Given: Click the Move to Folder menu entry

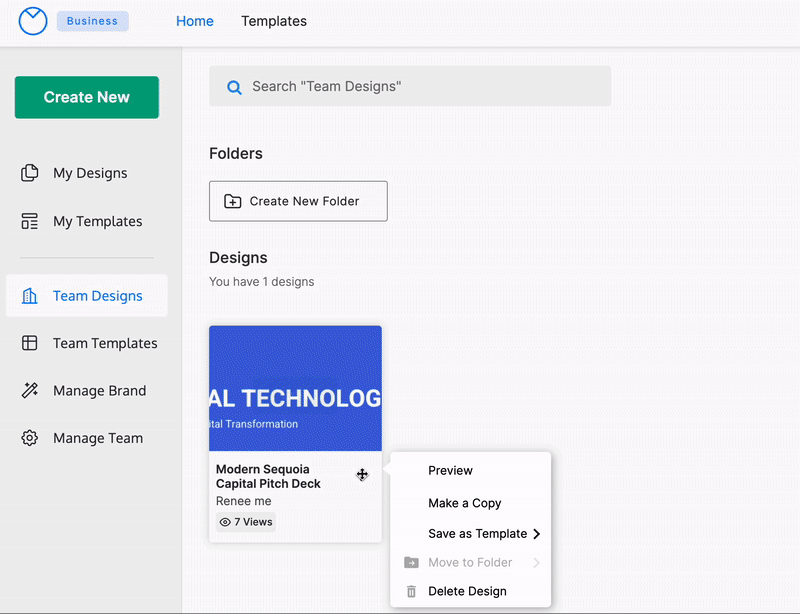Looking at the screenshot, I should coord(470,562).
